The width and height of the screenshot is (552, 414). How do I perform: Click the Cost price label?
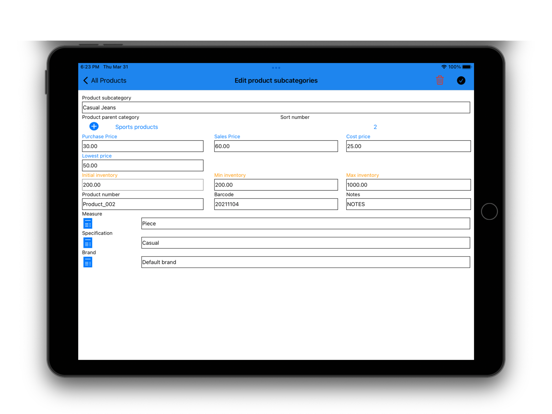pyautogui.click(x=358, y=136)
